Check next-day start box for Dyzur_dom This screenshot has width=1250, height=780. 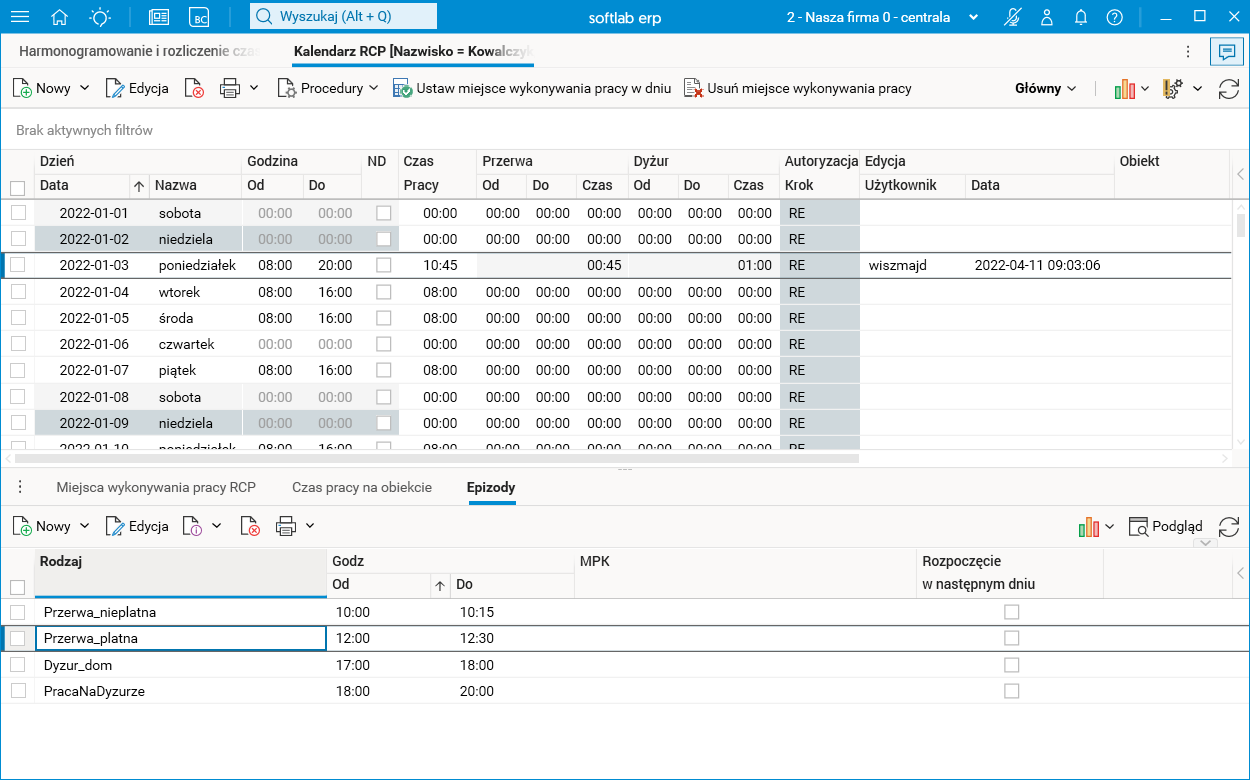[x=1012, y=665]
